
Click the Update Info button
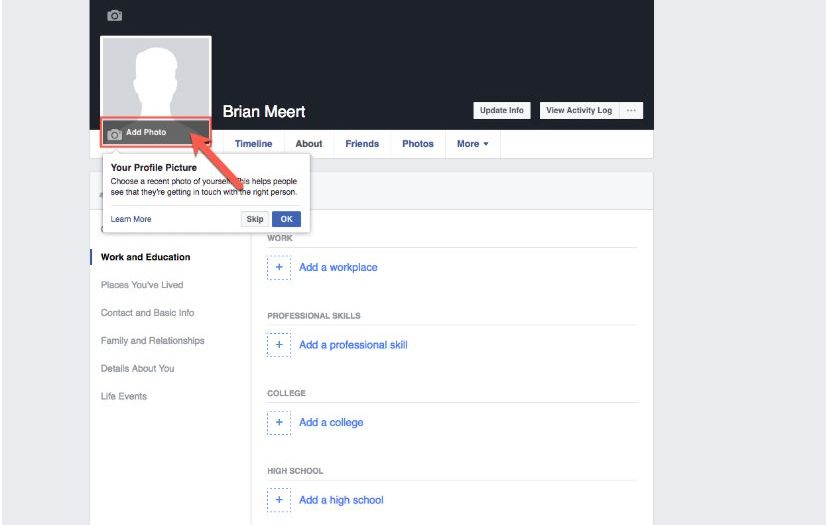click(x=502, y=111)
